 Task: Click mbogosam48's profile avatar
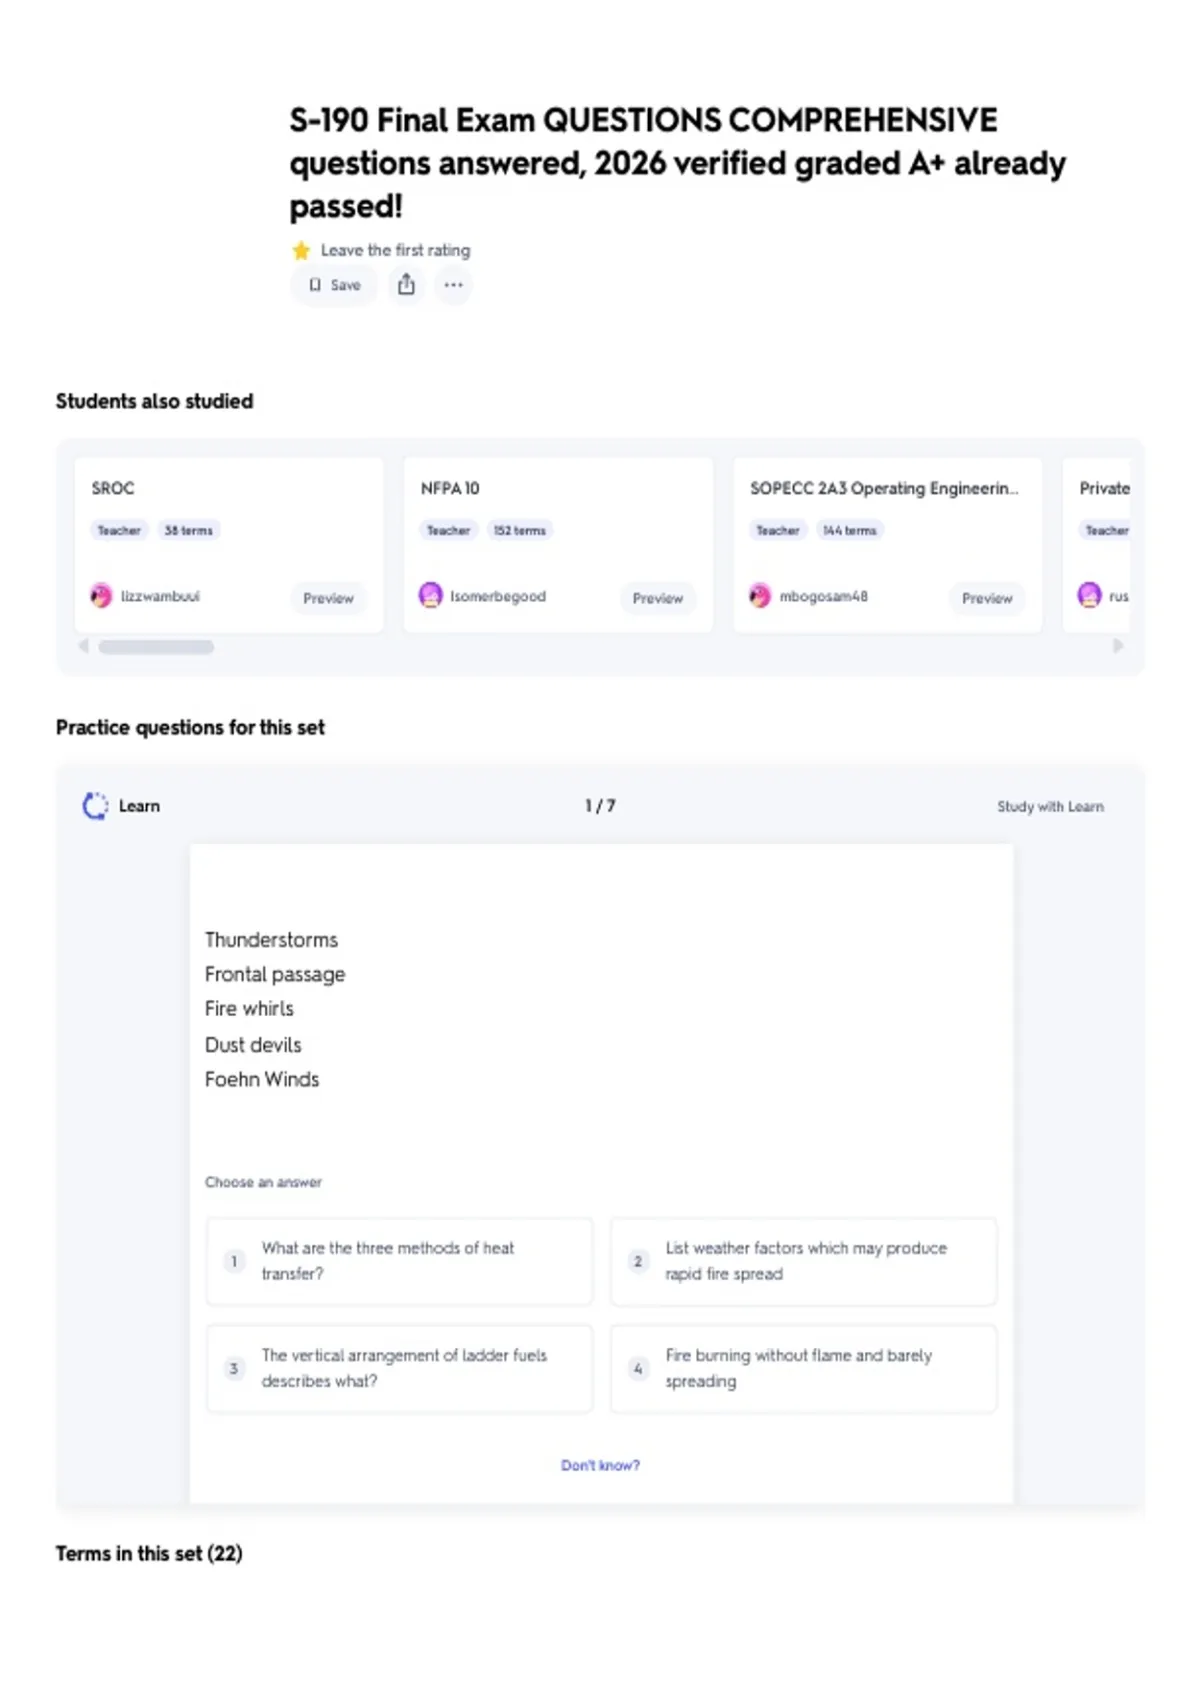click(760, 596)
